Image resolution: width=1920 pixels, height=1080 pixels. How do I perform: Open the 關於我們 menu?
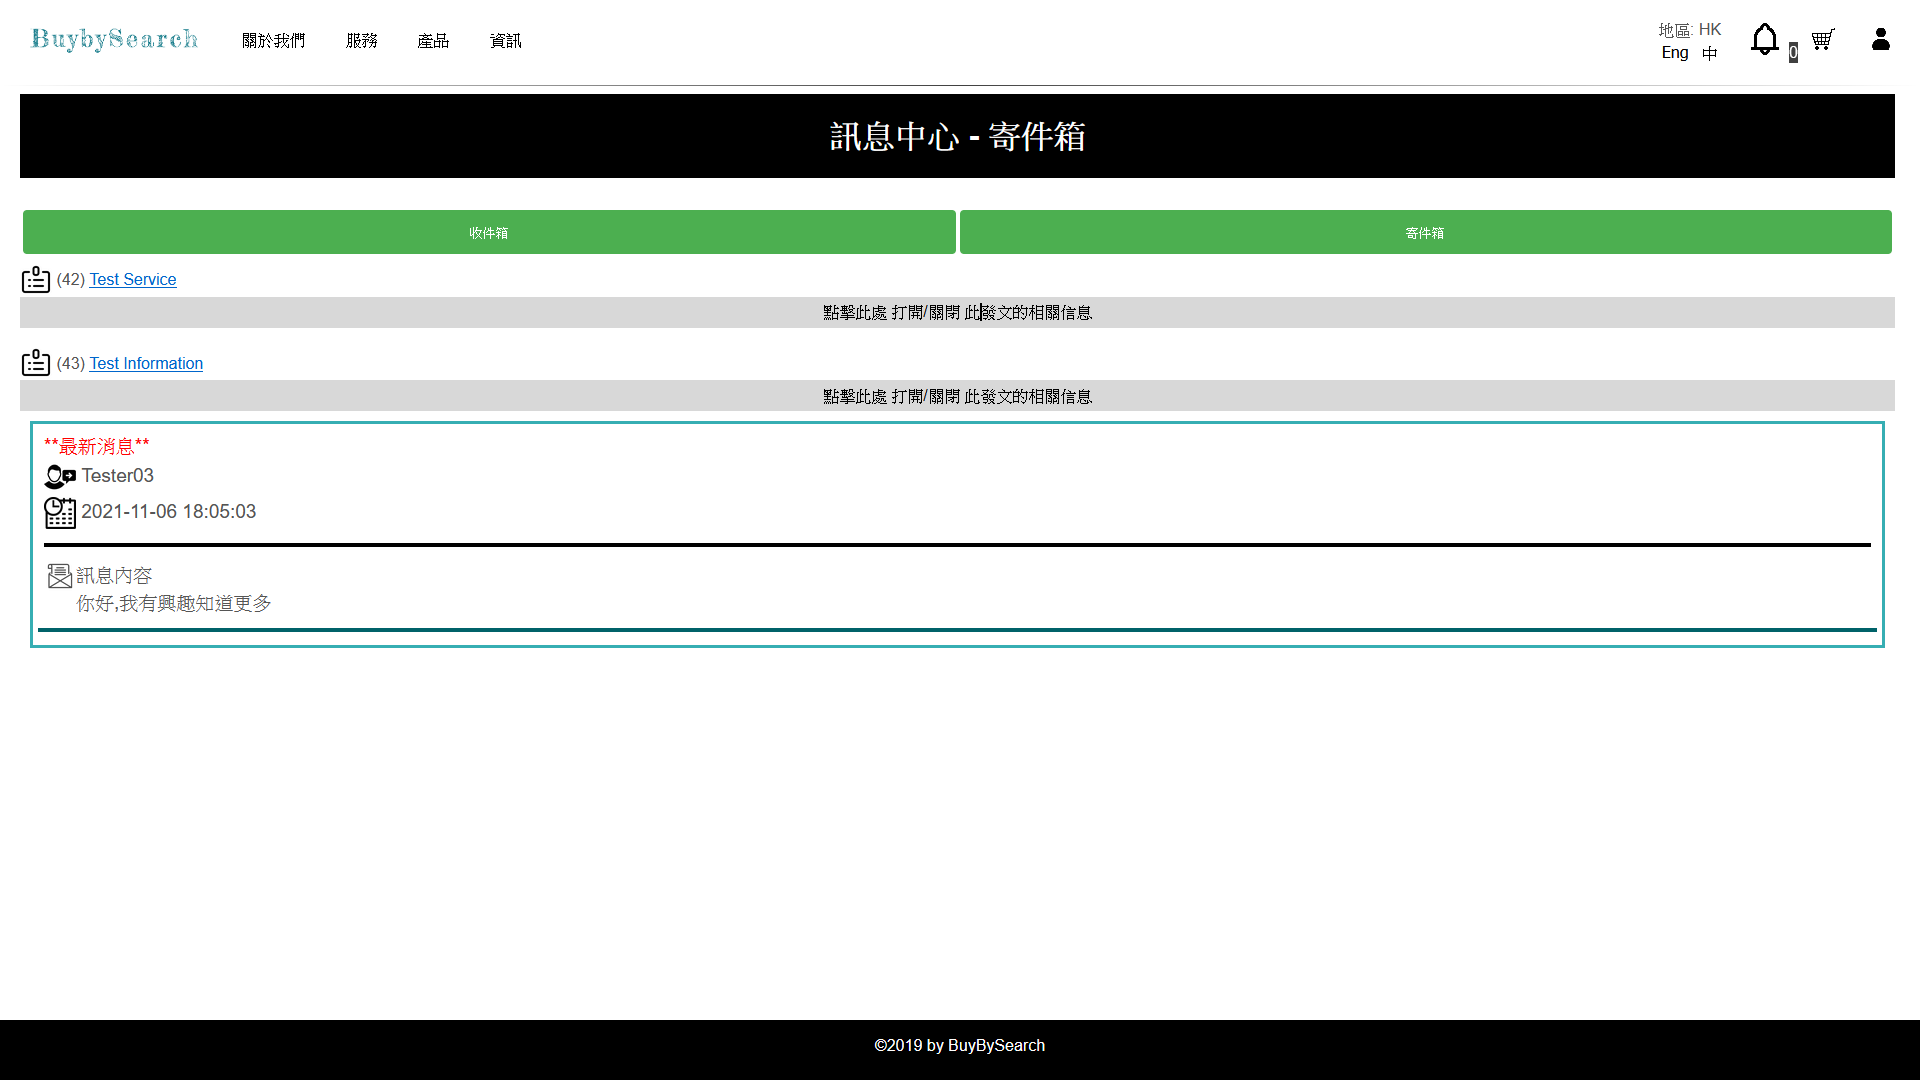tap(273, 41)
